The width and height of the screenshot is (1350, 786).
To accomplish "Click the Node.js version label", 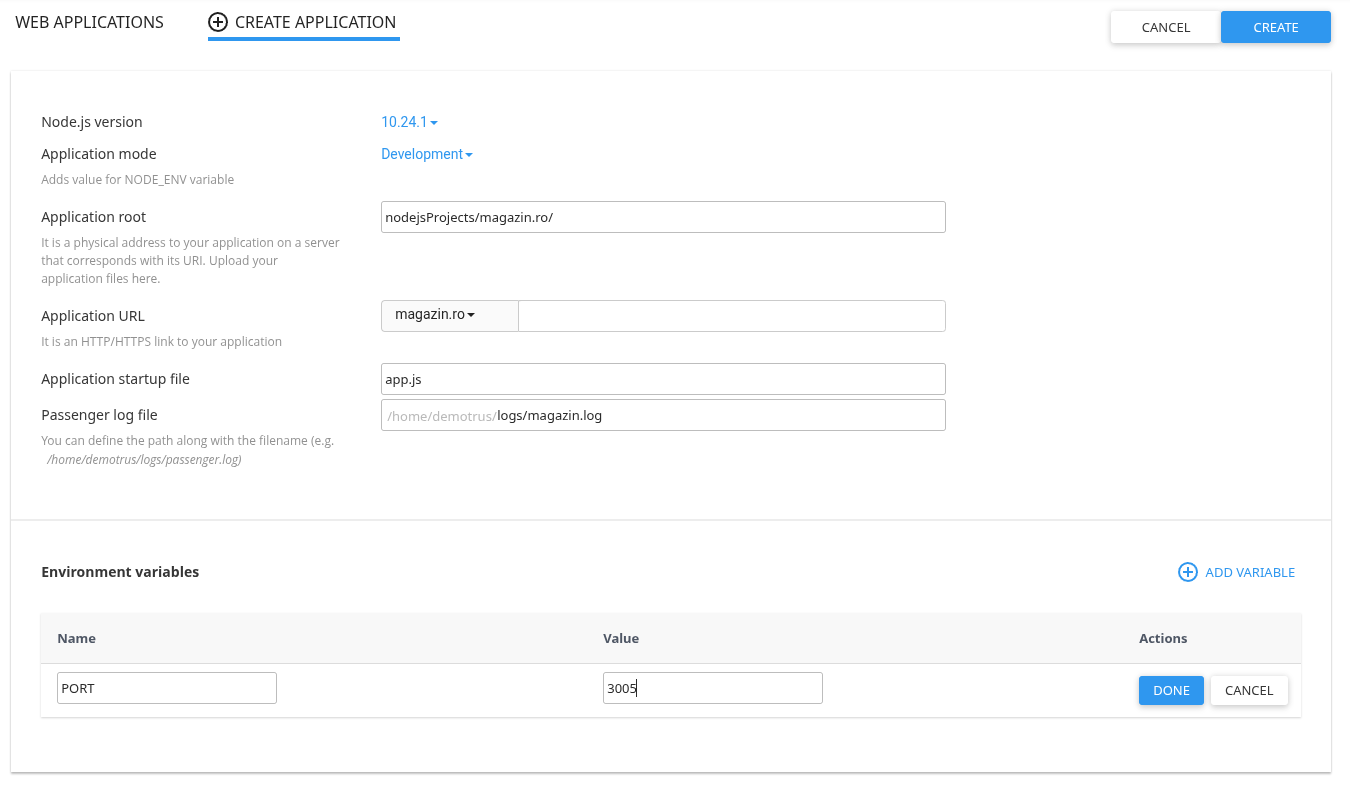I will pyautogui.click(x=92, y=122).
